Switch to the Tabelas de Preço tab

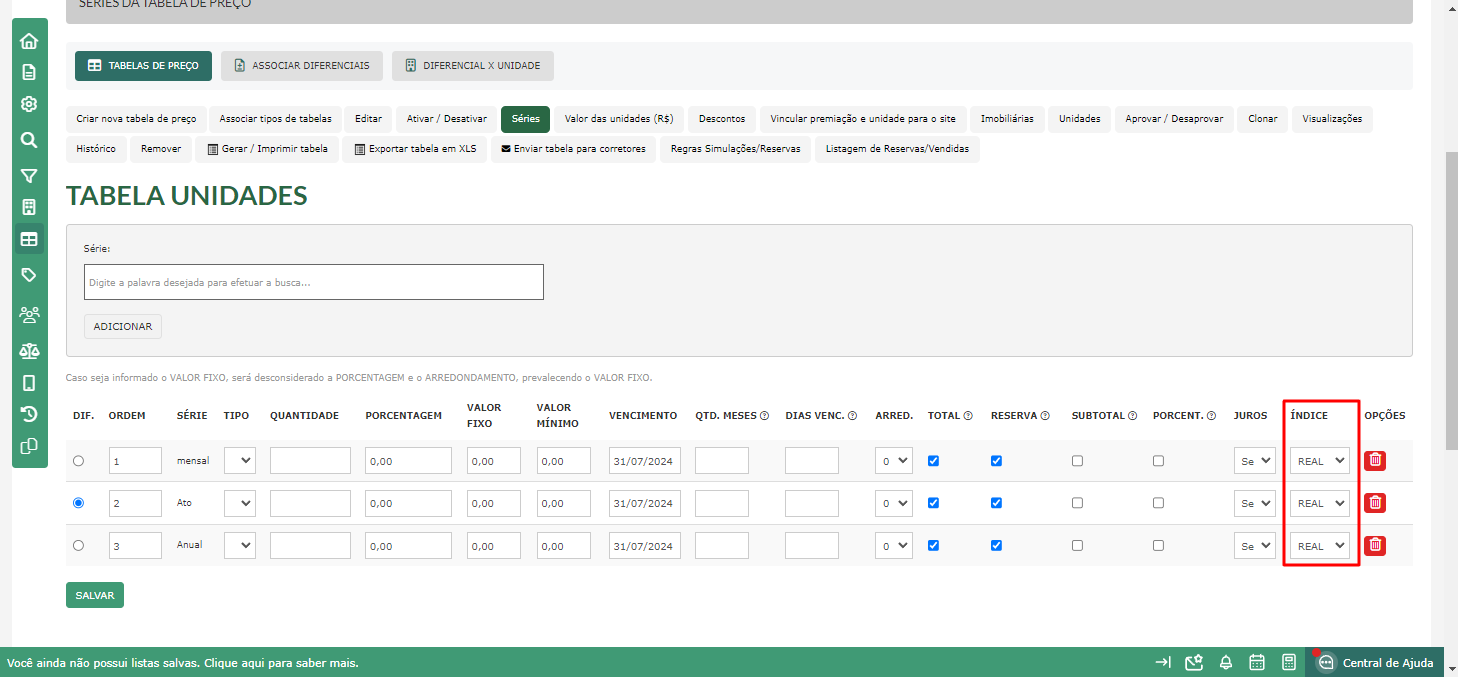(143, 66)
